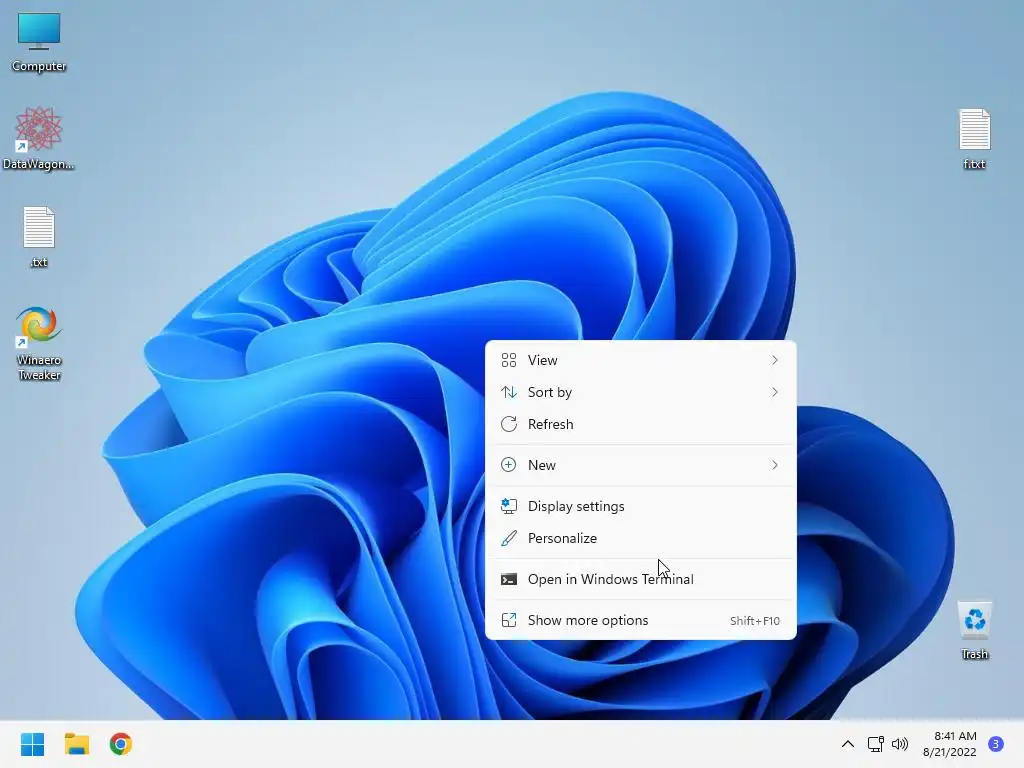This screenshot has height=768, width=1024.
Task: Select the Winaero Tweaker shortcut
Action: pyautogui.click(x=39, y=344)
